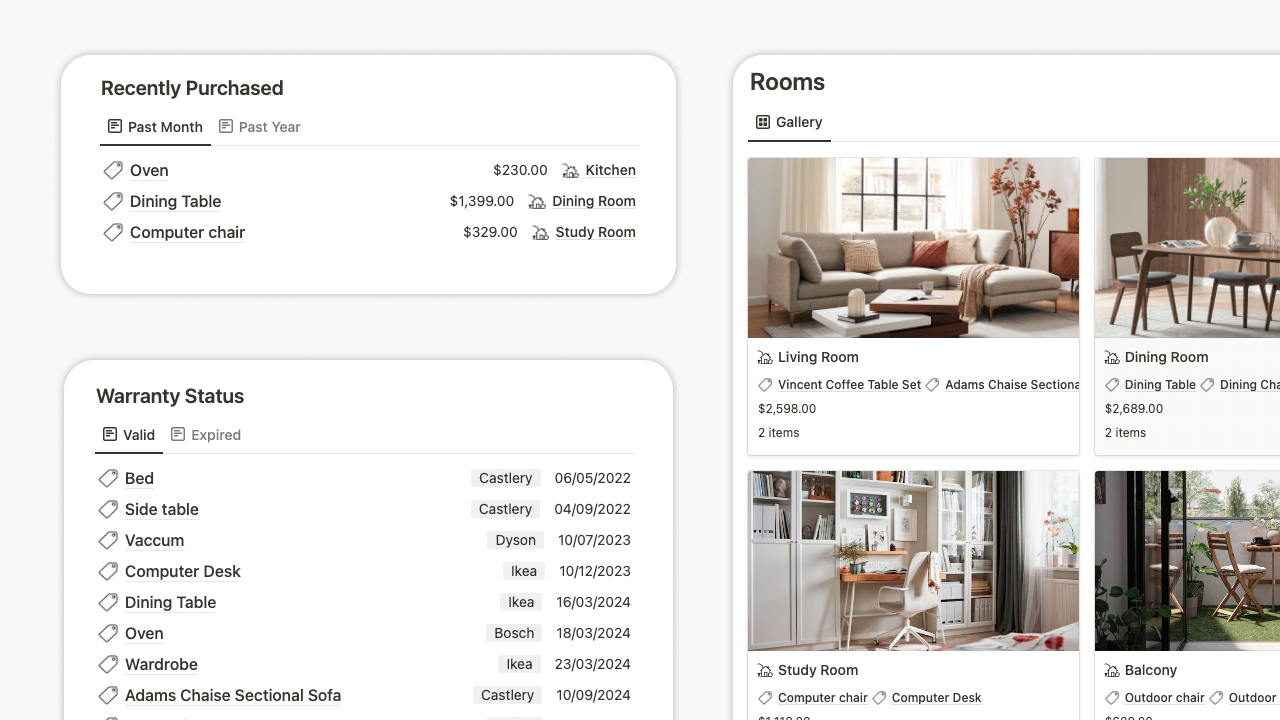
Task: Click the room icon next to Living Room title
Action: 765,357
